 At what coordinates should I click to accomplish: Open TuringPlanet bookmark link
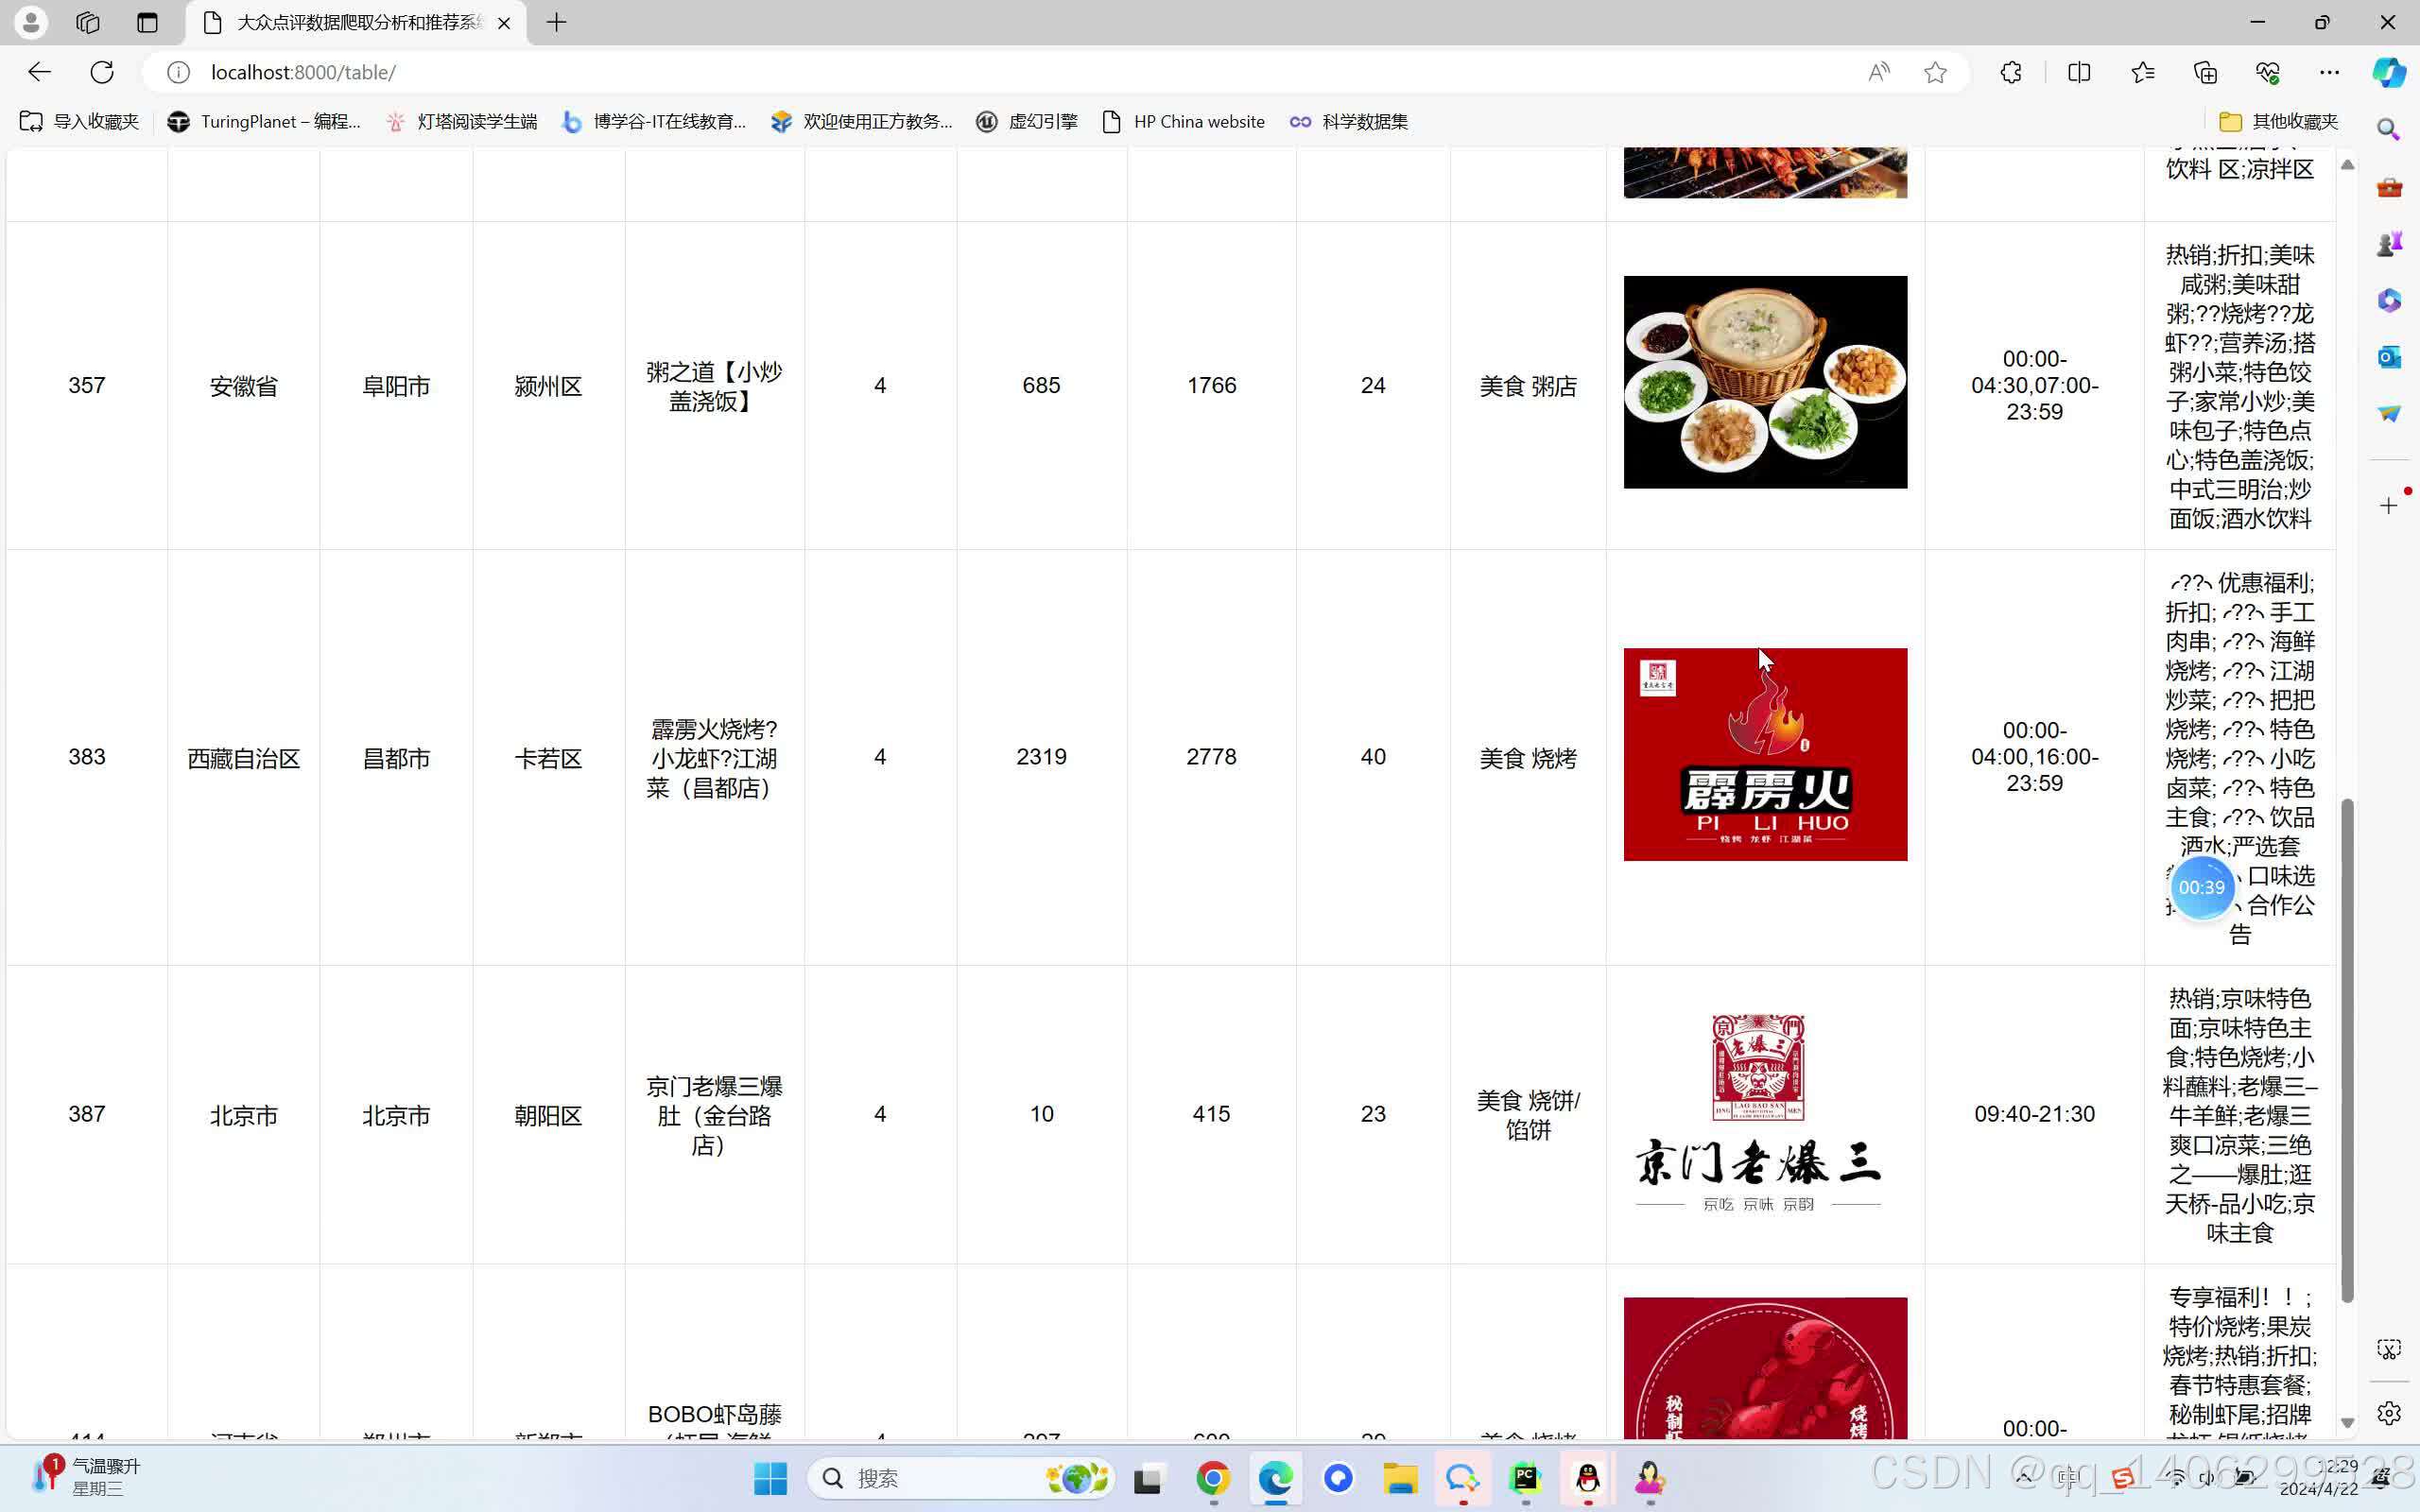point(264,121)
